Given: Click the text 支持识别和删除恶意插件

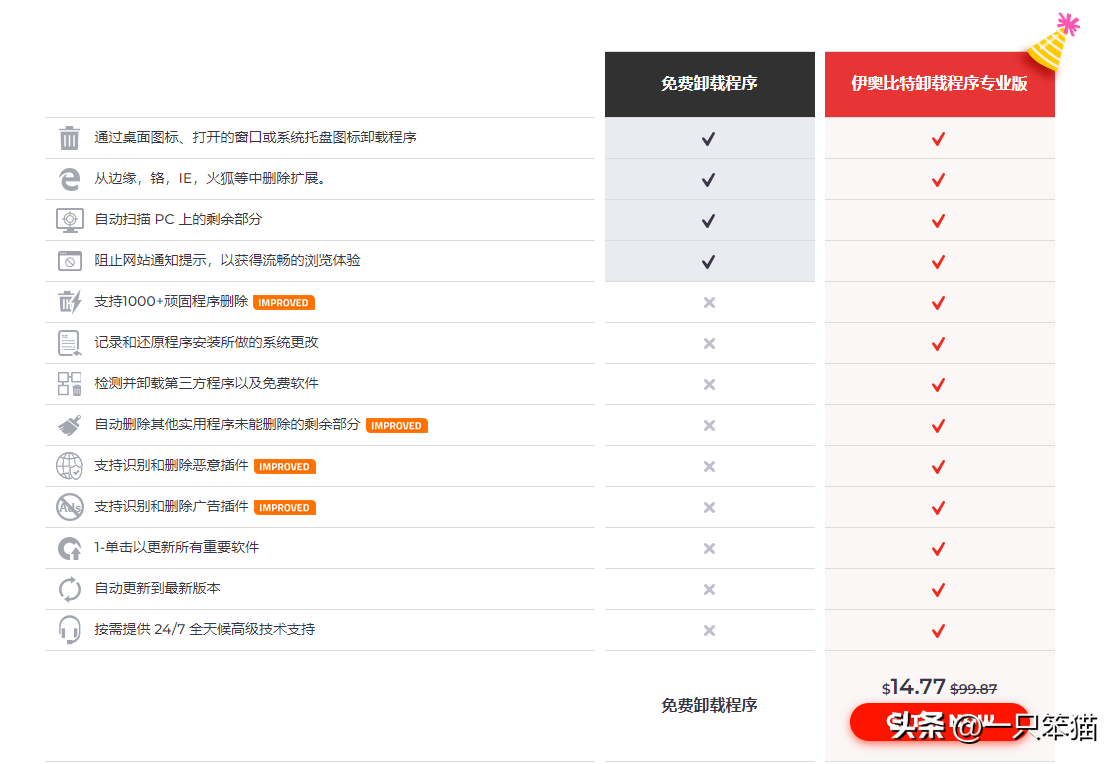Looking at the screenshot, I should tap(171, 466).
